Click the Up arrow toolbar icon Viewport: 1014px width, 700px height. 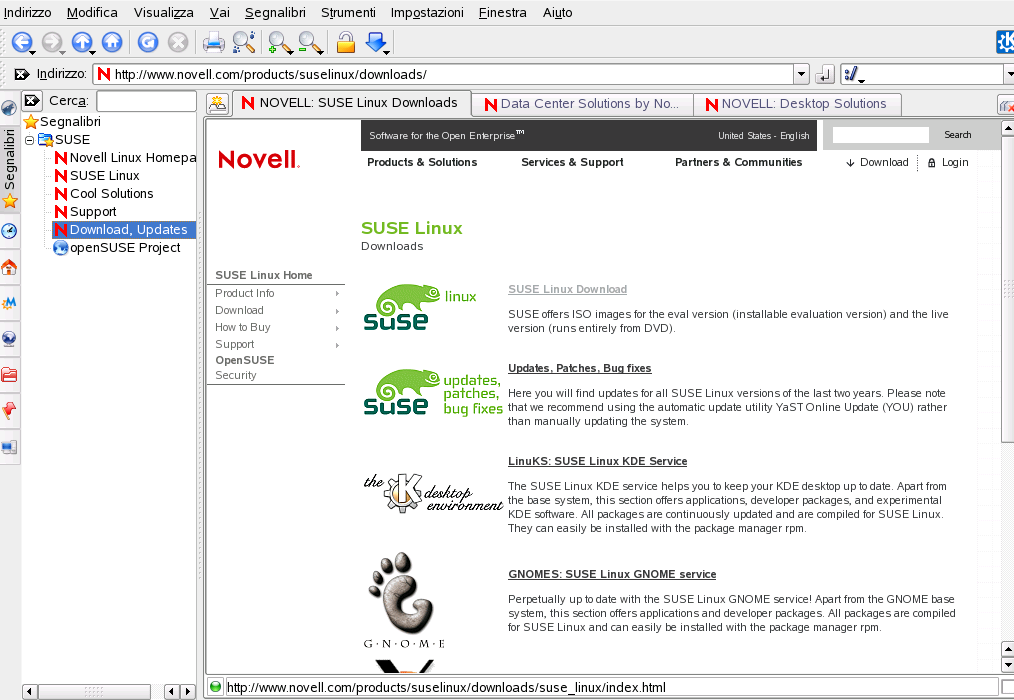point(81,42)
